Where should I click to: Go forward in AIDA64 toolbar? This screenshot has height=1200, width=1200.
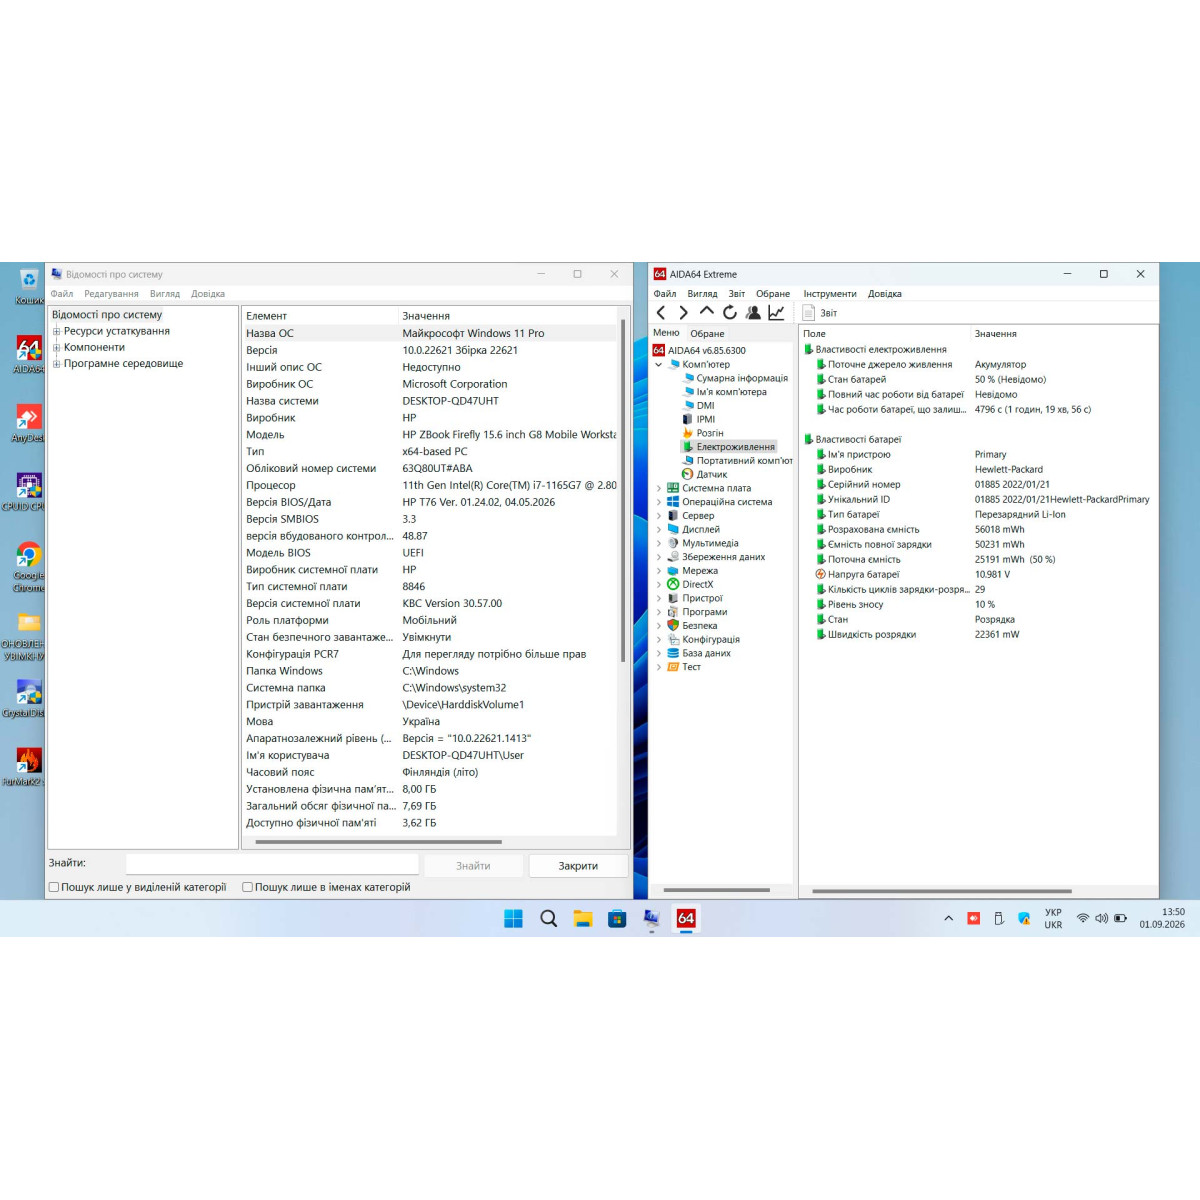point(683,313)
